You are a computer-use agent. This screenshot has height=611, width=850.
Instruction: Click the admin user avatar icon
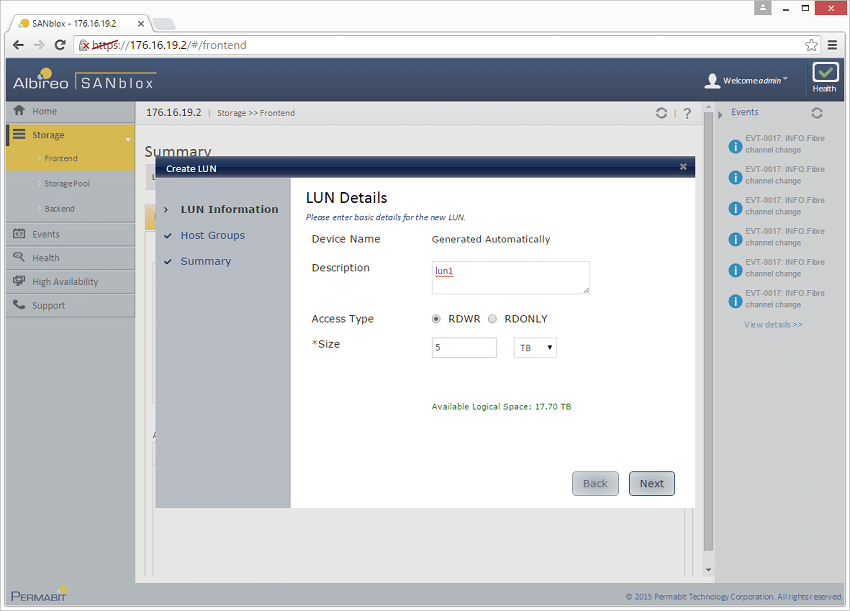pyautogui.click(x=712, y=81)
